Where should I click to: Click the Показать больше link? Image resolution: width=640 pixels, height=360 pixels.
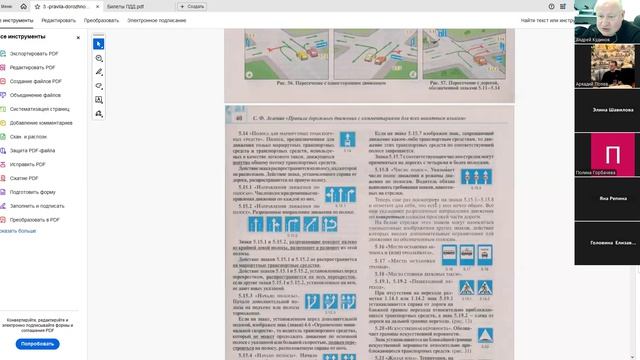18,231
